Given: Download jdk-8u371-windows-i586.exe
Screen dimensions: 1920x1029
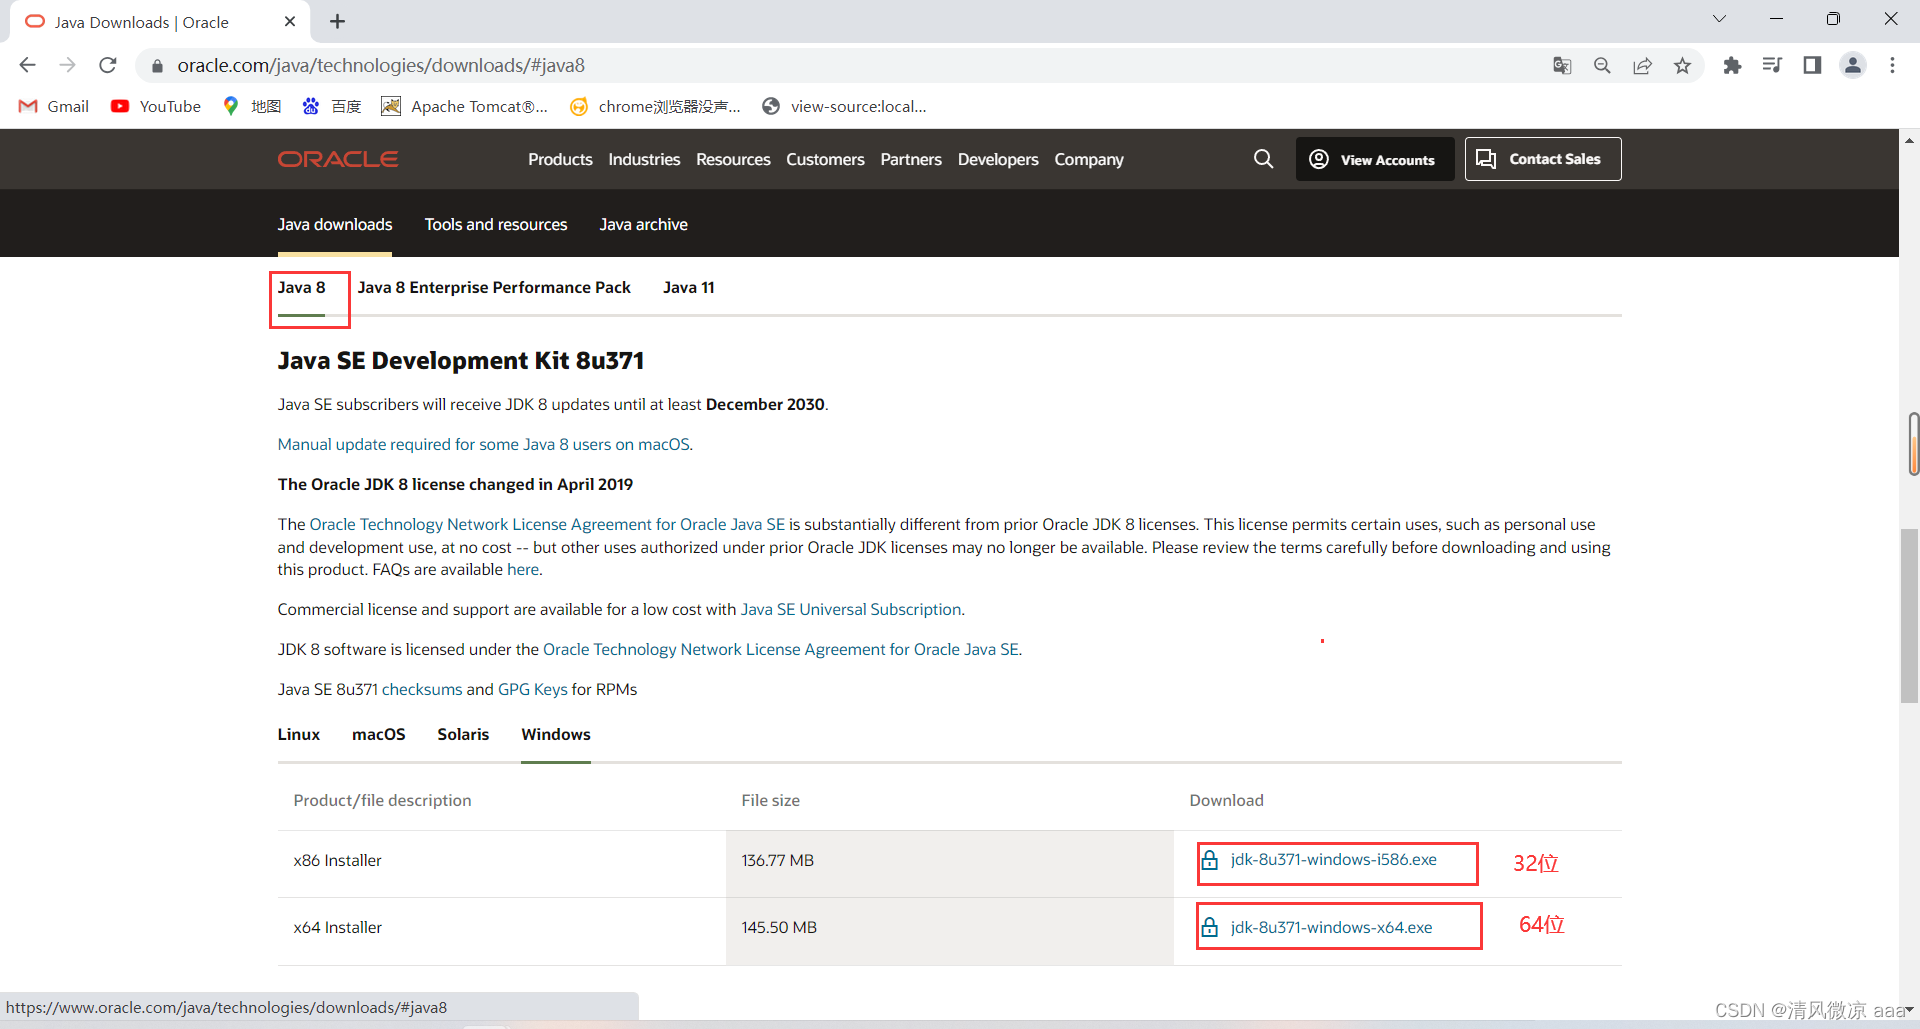Looking at the screenshot, I should 1334,860.
